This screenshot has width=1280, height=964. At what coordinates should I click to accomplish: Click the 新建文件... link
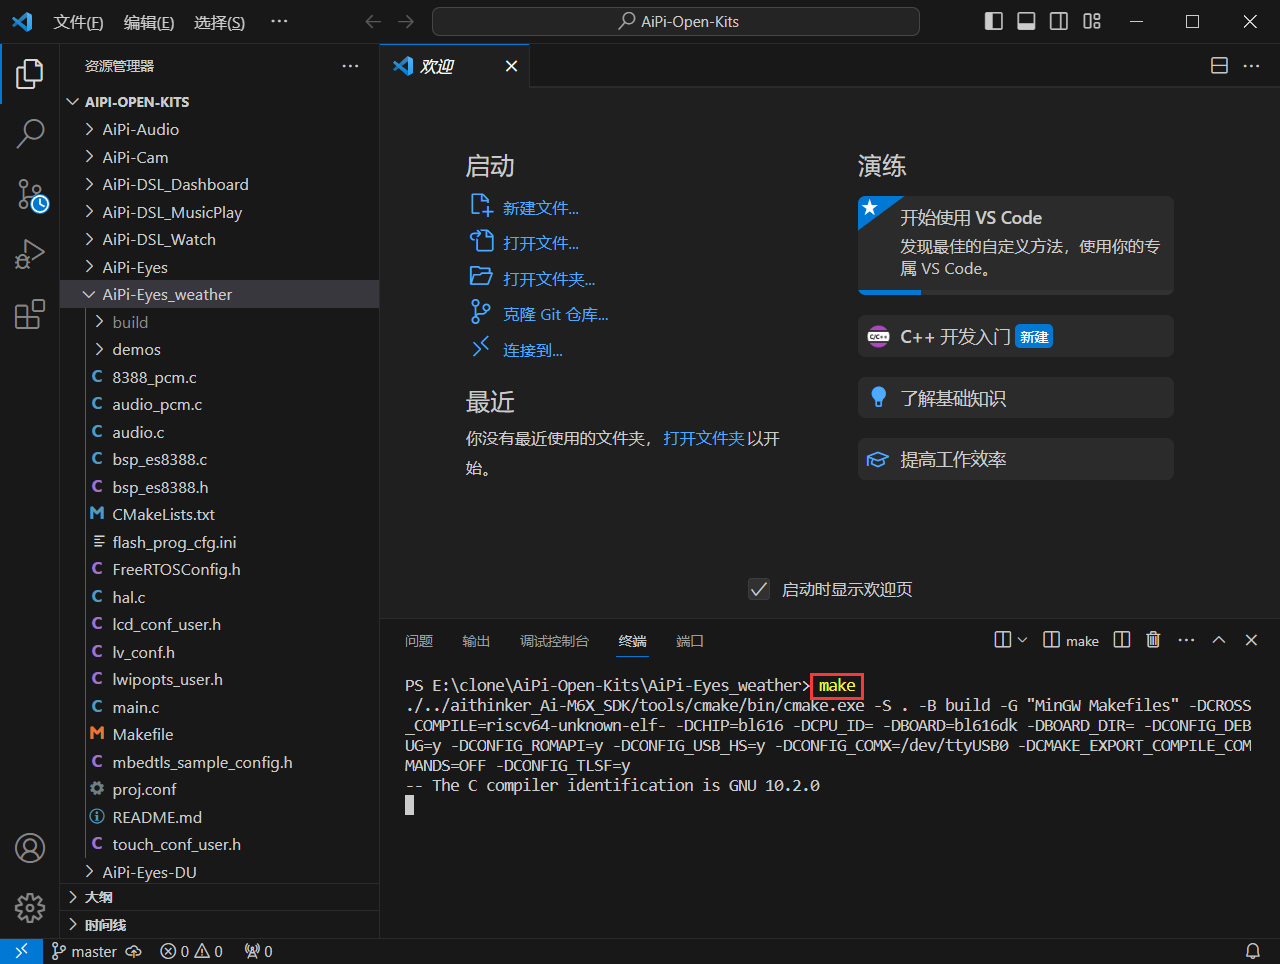[x=525, y=208]
